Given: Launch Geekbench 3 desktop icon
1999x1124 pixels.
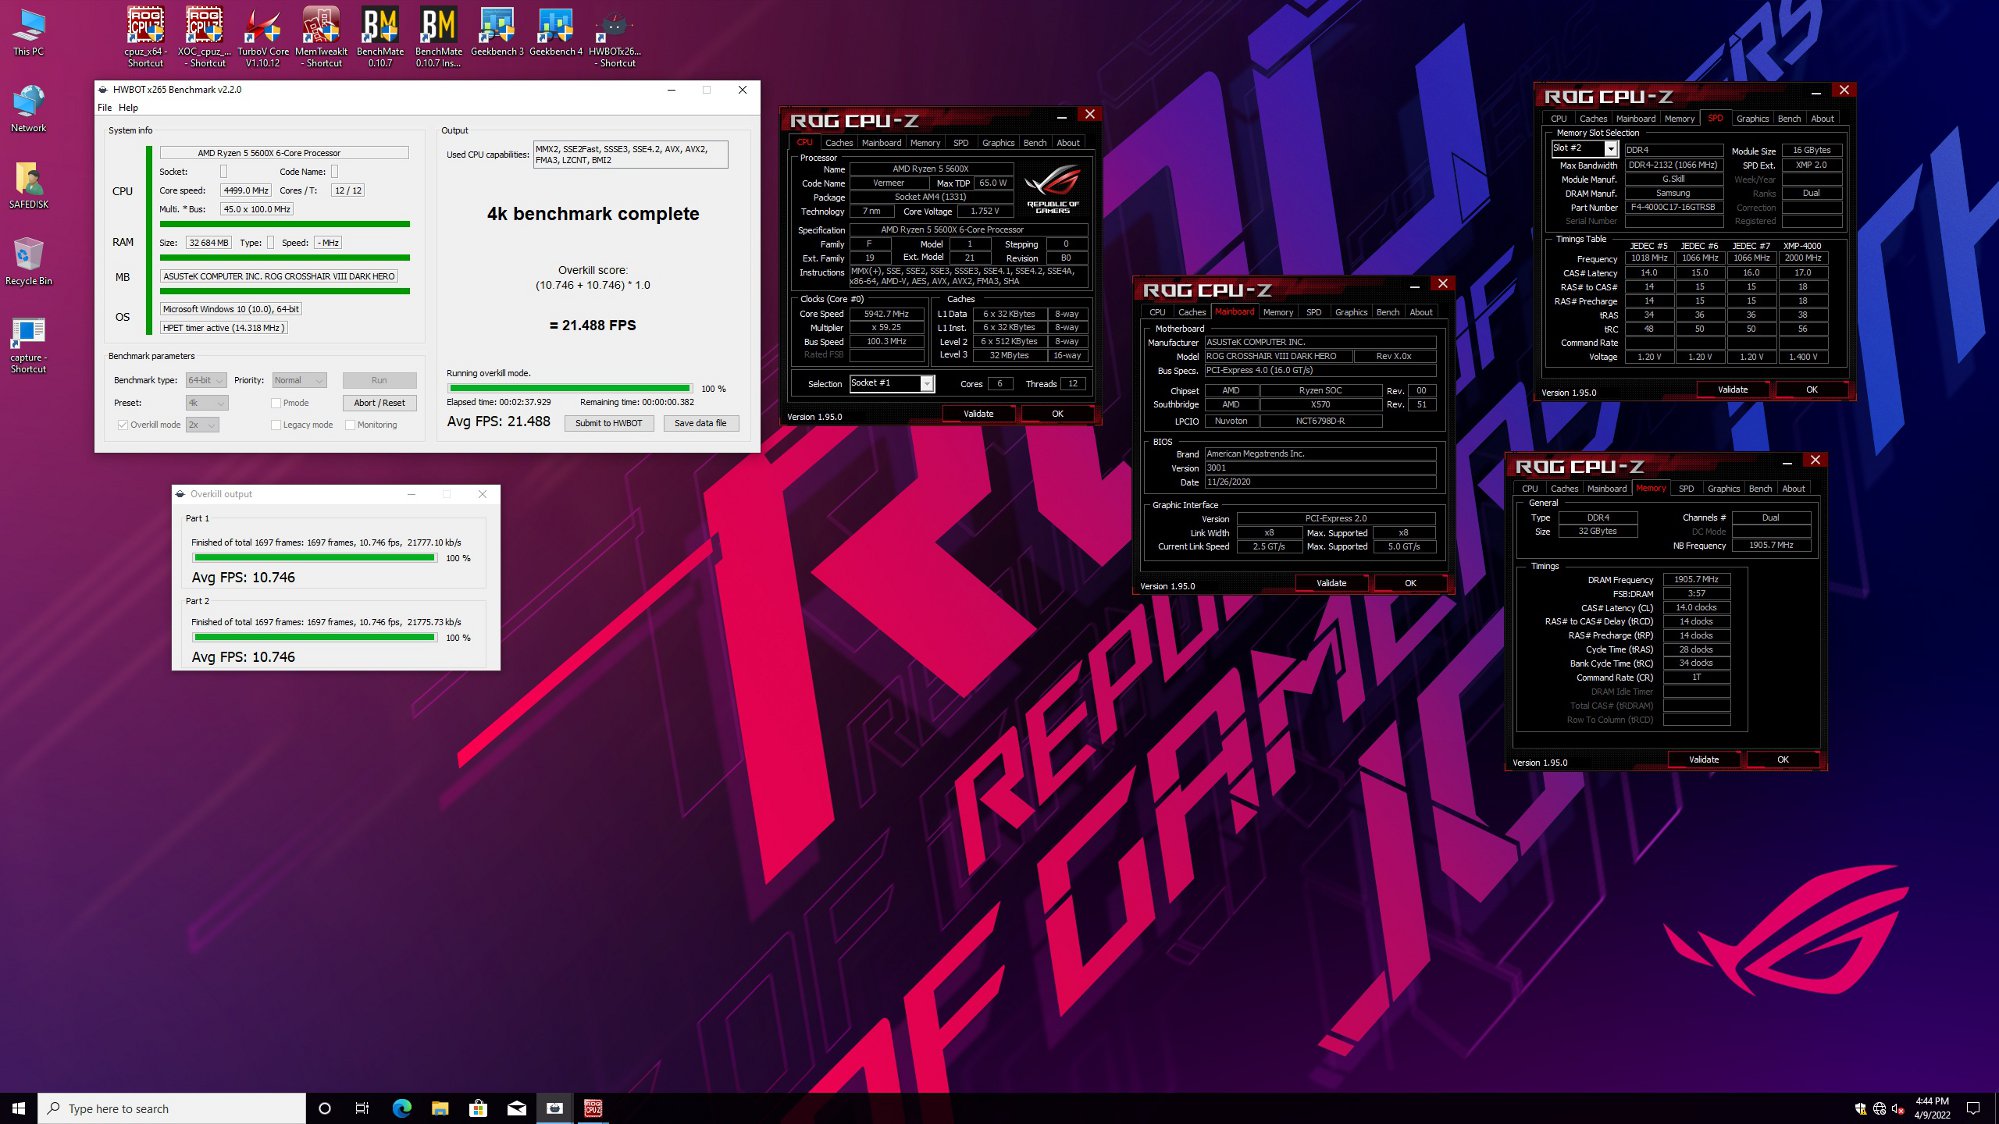Looking at the screenshot, I should tap(497, 32).
